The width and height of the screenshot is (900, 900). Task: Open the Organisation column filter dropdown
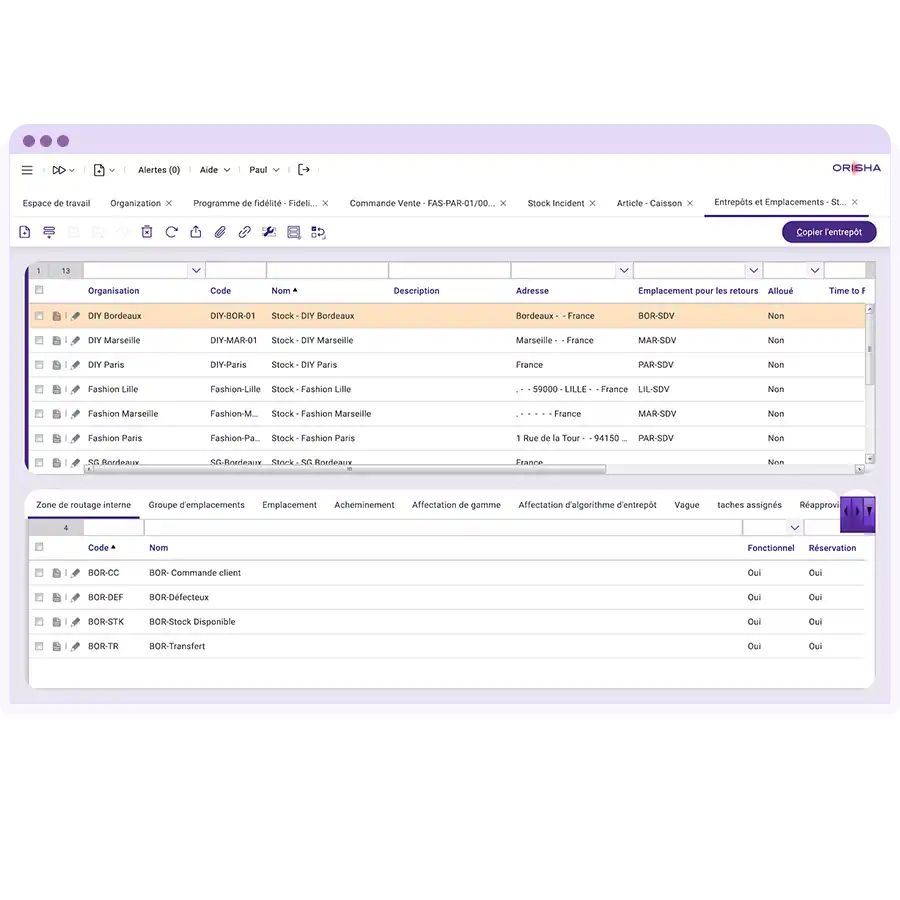pos(195,271)
